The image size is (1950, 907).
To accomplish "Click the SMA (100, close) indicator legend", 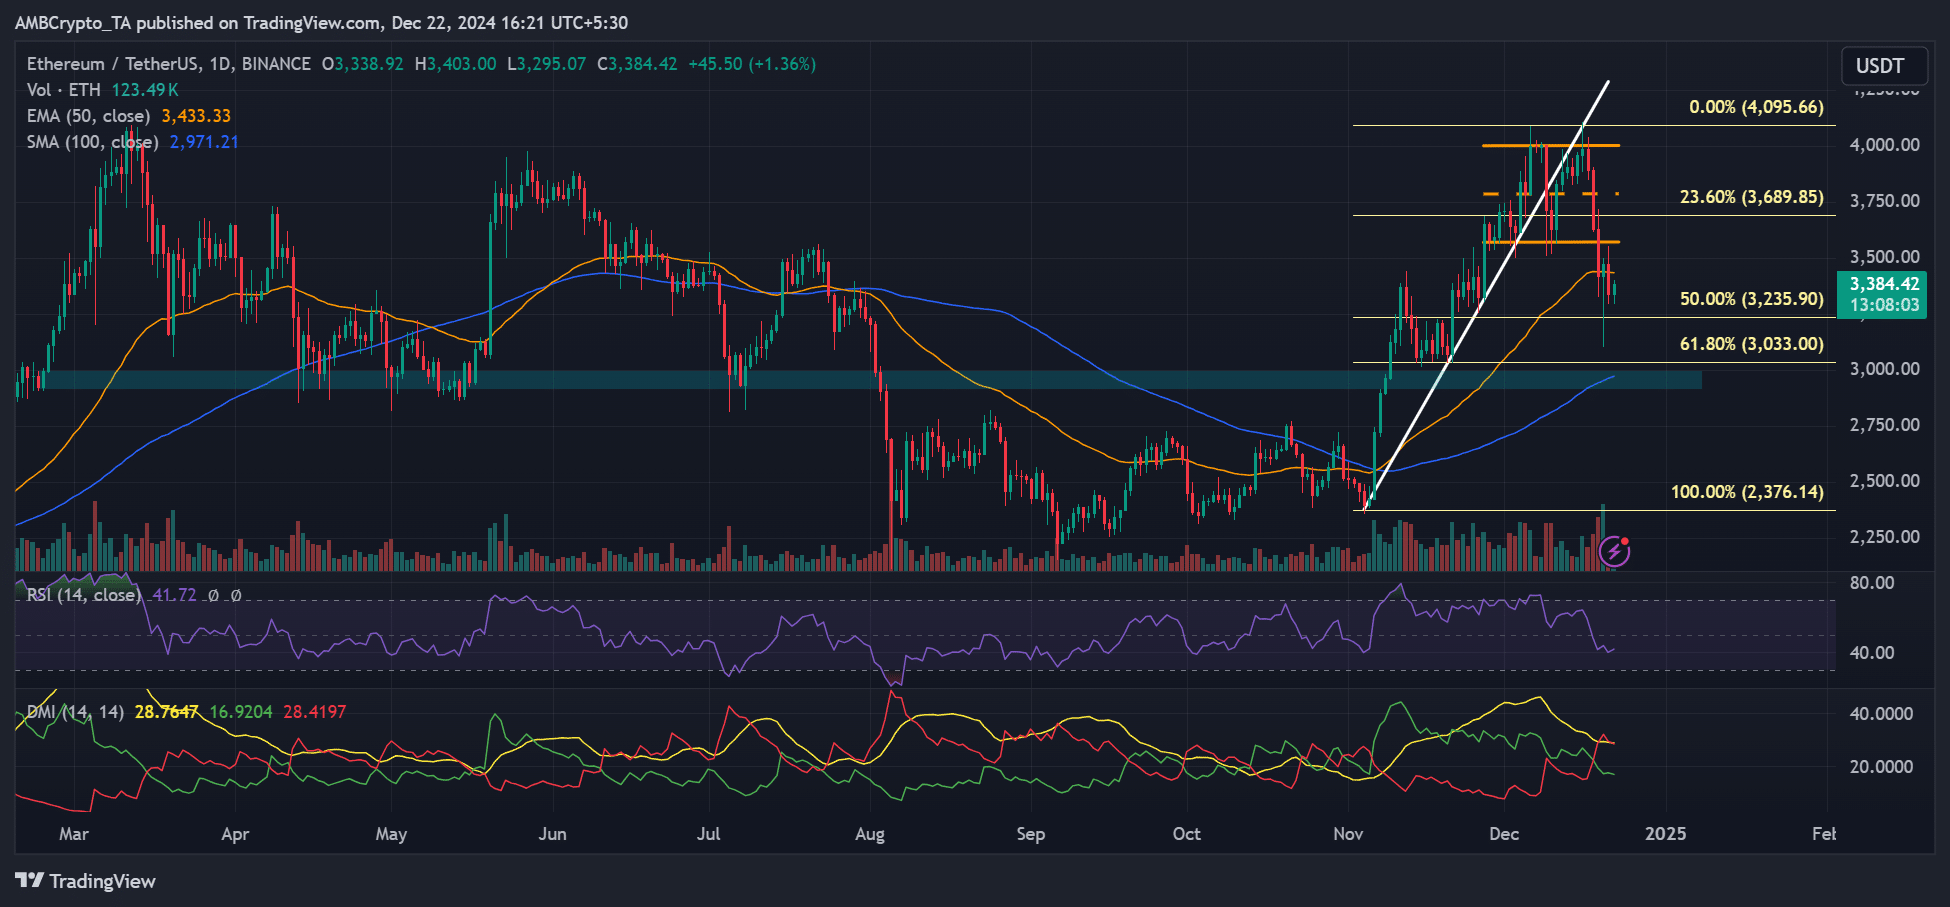I will tap(92, 142).
